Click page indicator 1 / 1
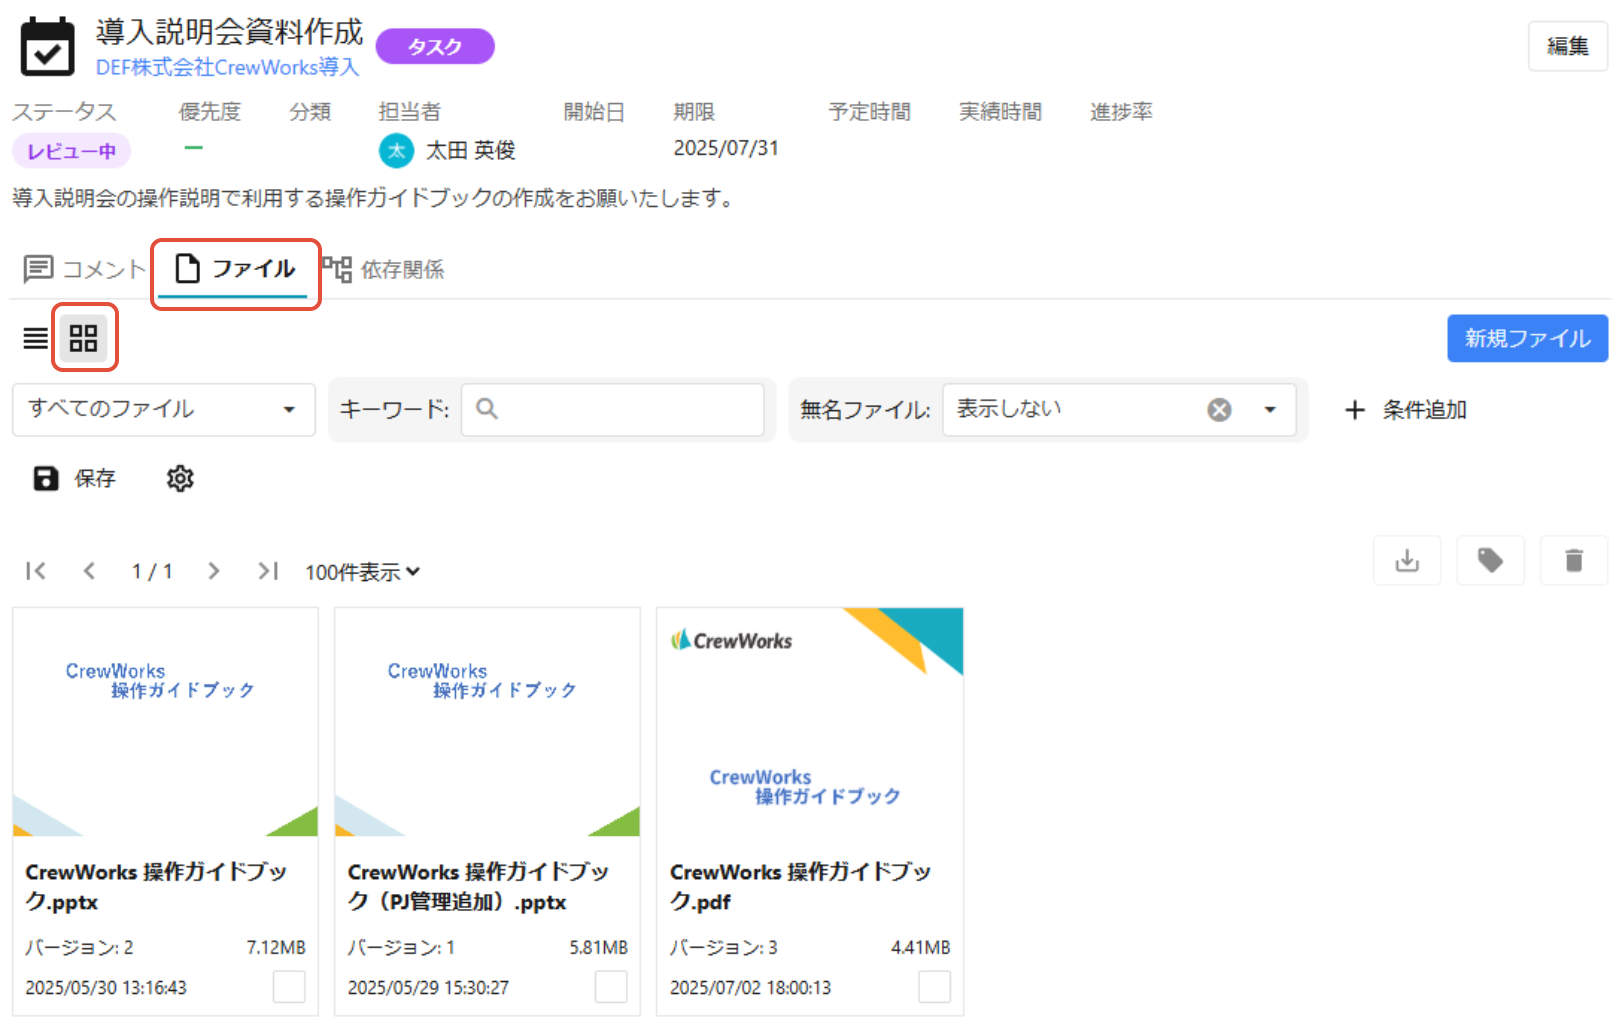The image size is (1619, 1024). [152, 571]
